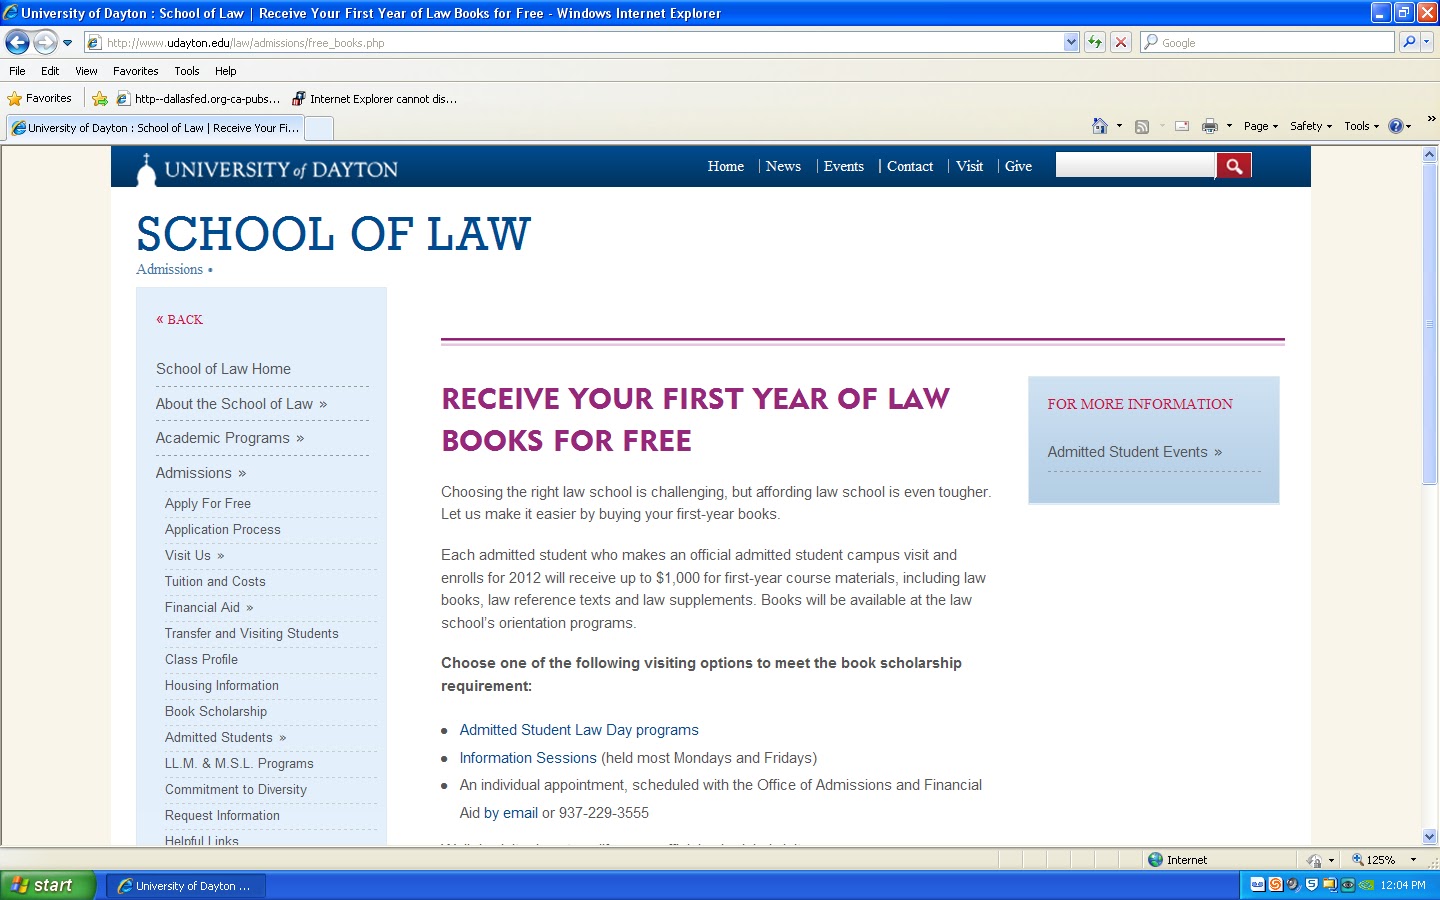Click the Print icon in the command bar

click(x=1210, y=126)
